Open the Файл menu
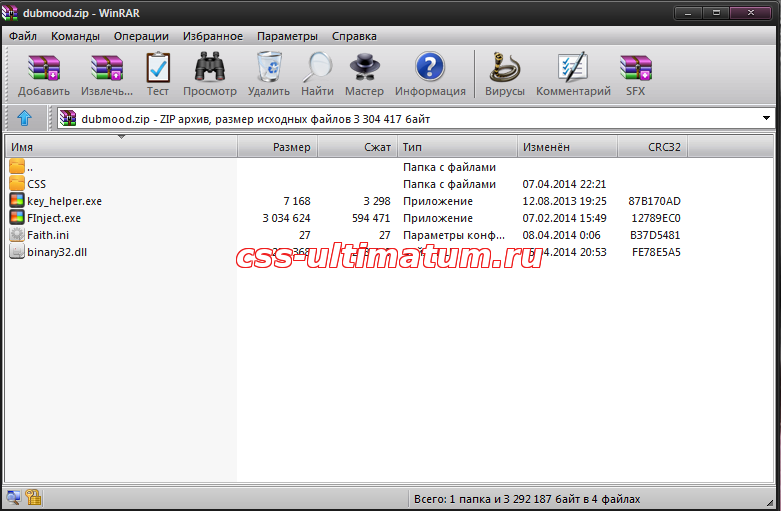Screen dimensions: 781x511 click(x=23, y=36)
